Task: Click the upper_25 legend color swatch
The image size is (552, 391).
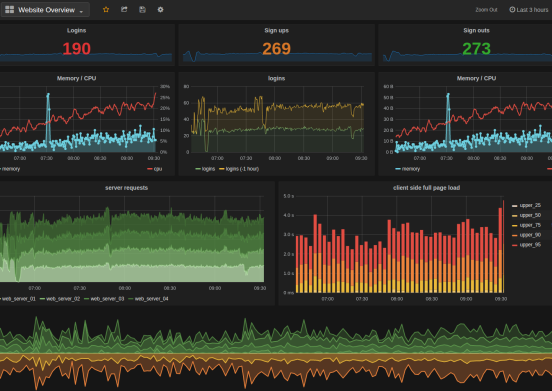Action: (x=514, y=206)
